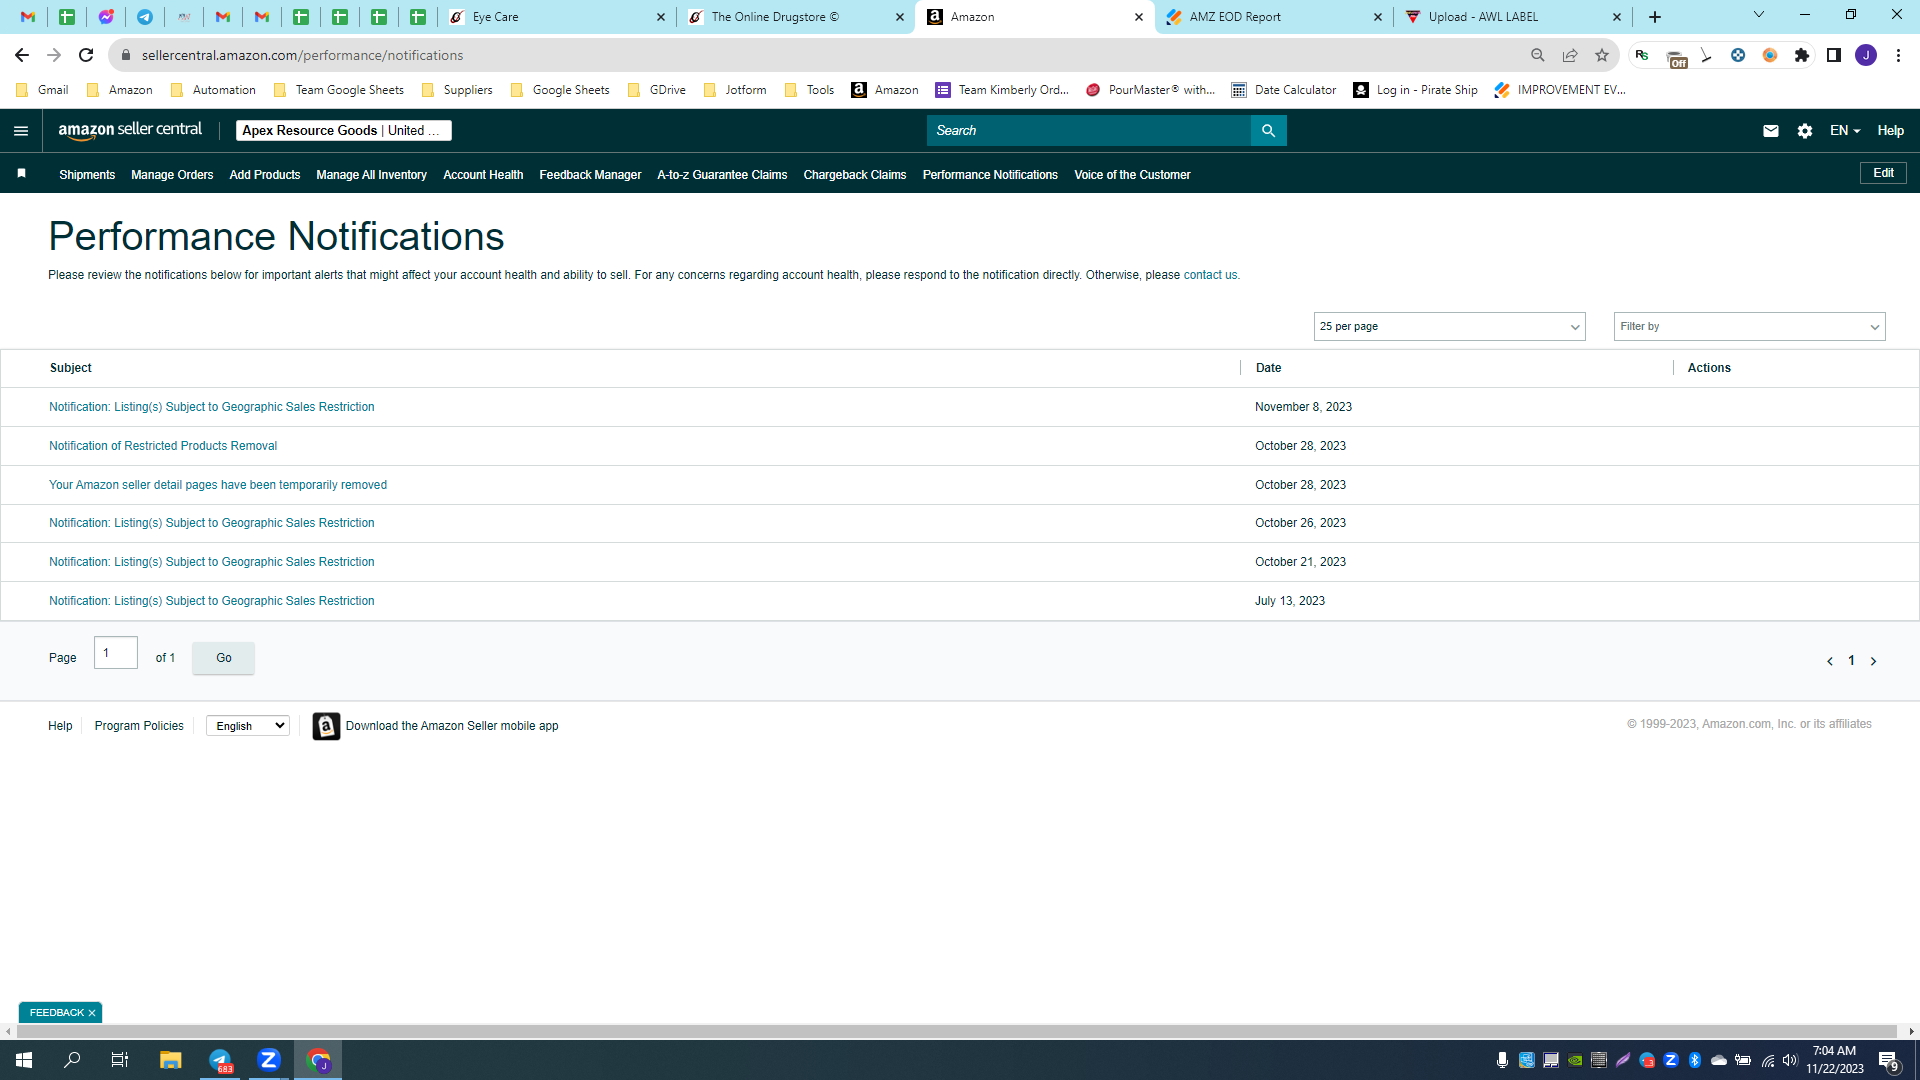Open the Chrome three-dot menu

coord(1898,55)
